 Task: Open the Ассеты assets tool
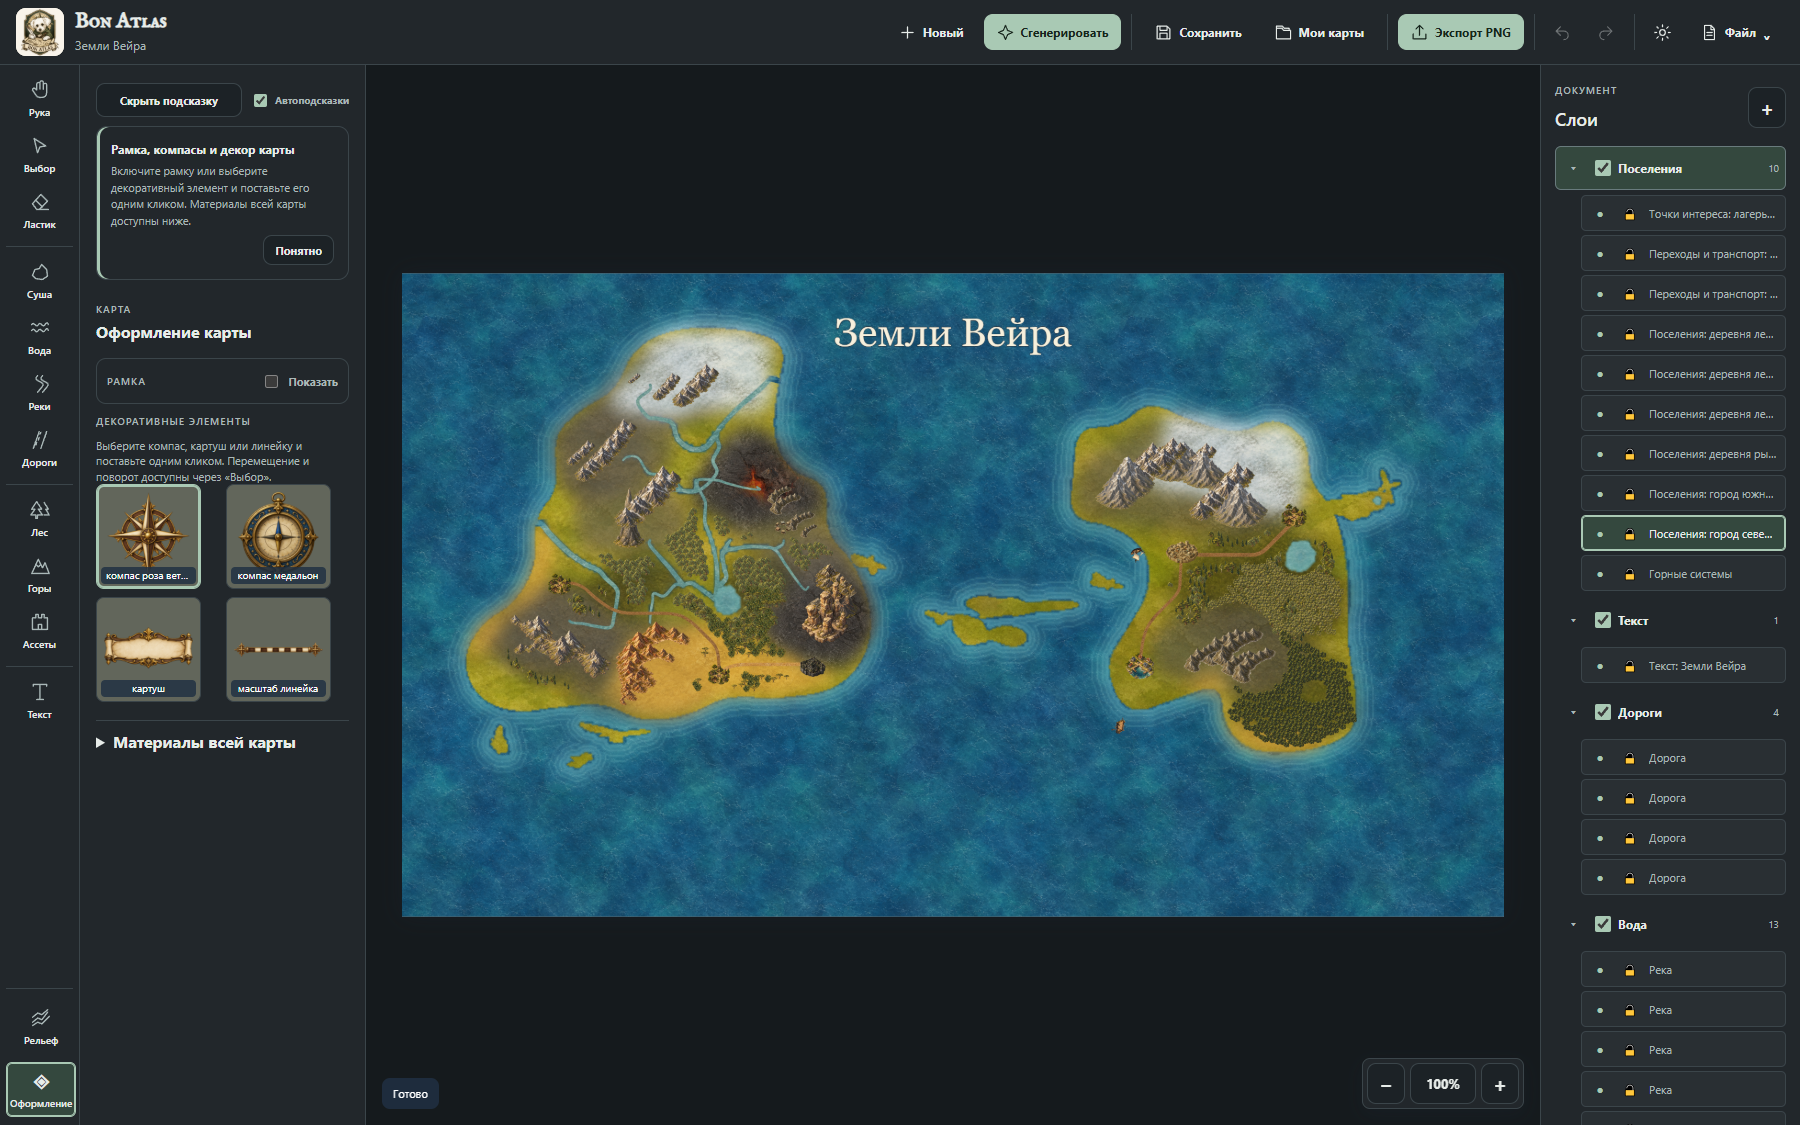point(40,630)
